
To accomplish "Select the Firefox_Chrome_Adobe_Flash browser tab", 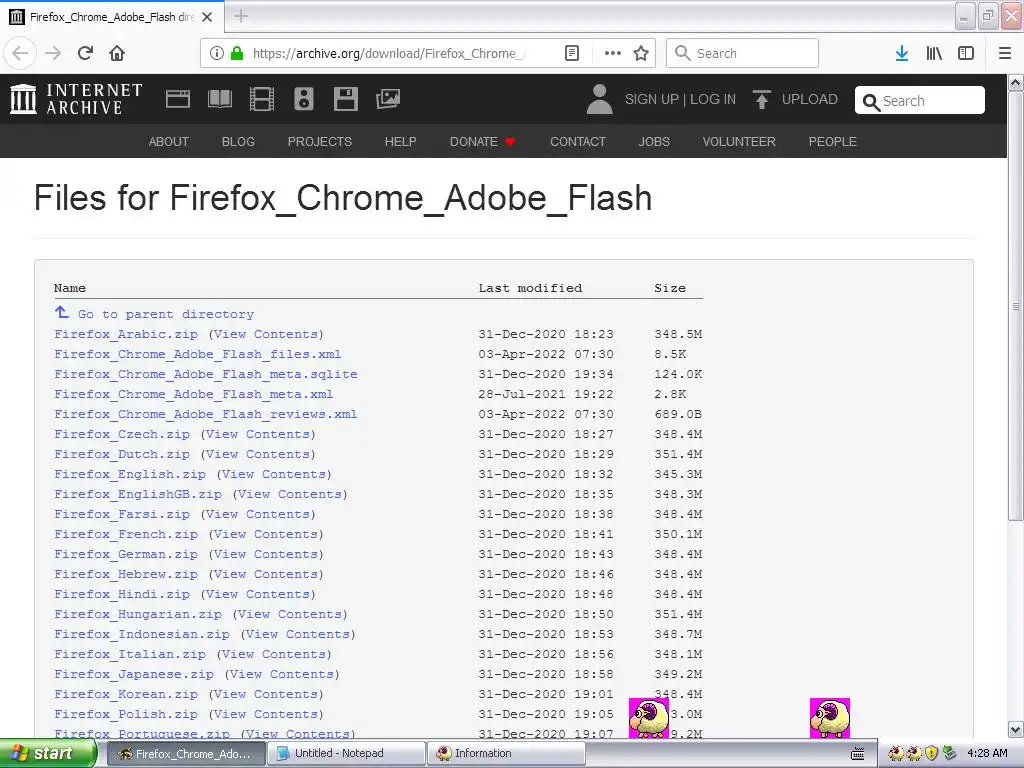I will click(112, 16).
